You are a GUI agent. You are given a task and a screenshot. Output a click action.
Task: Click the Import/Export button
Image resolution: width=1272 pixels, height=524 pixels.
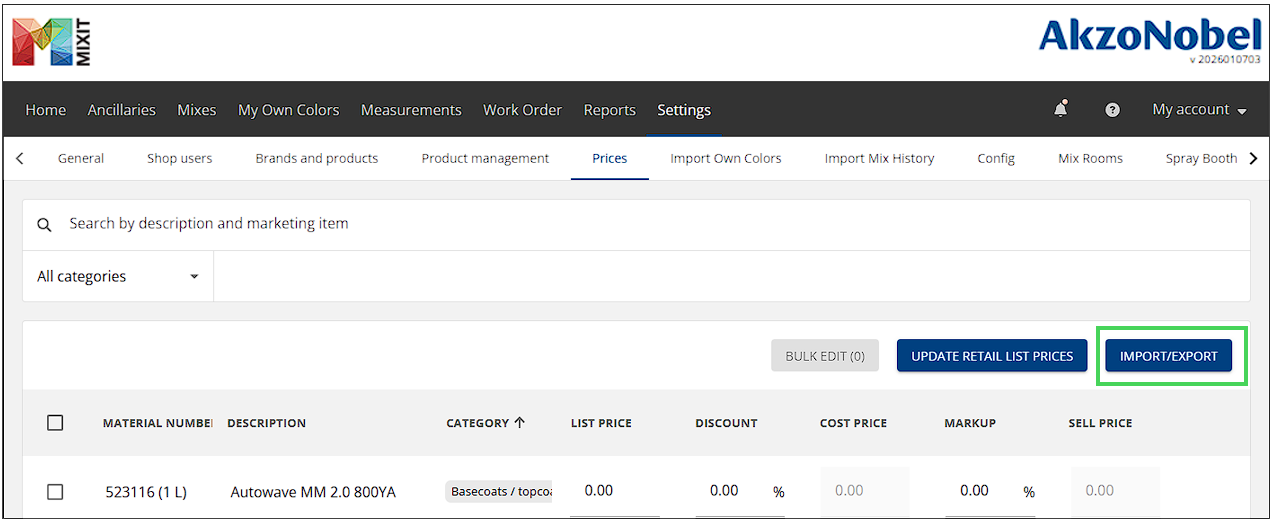pos(1169,356)
